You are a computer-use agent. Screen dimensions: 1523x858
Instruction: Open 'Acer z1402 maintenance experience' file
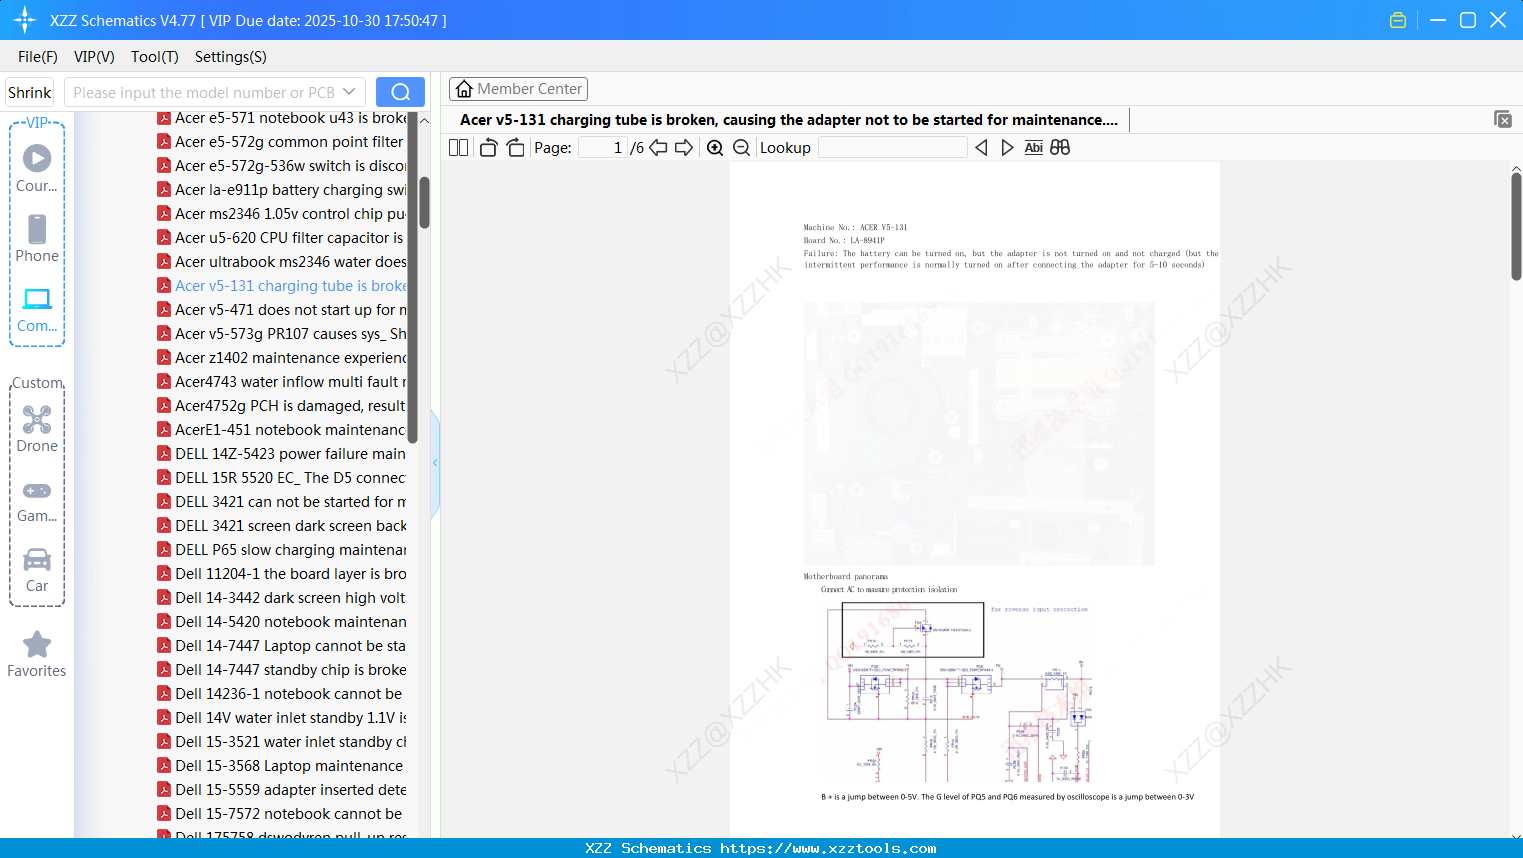(x=282, y=358)
